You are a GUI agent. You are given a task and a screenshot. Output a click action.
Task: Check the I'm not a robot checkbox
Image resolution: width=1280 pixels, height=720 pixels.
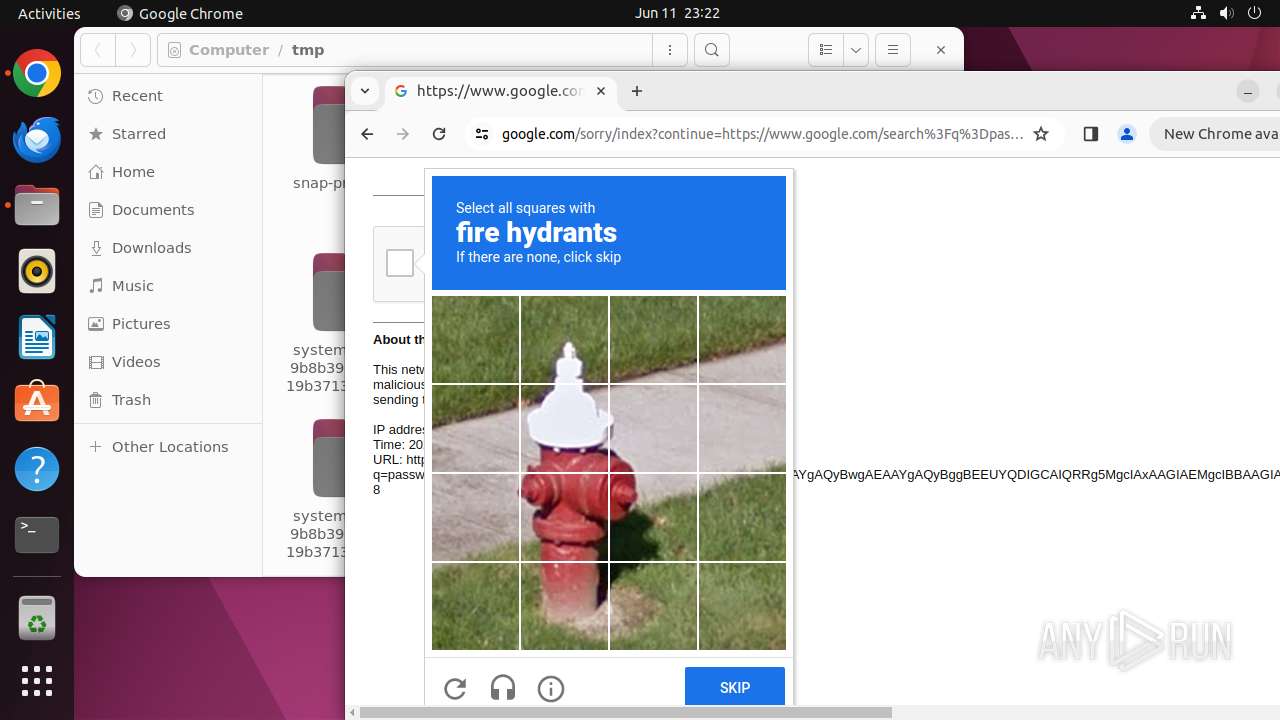(x=400, y=263)
